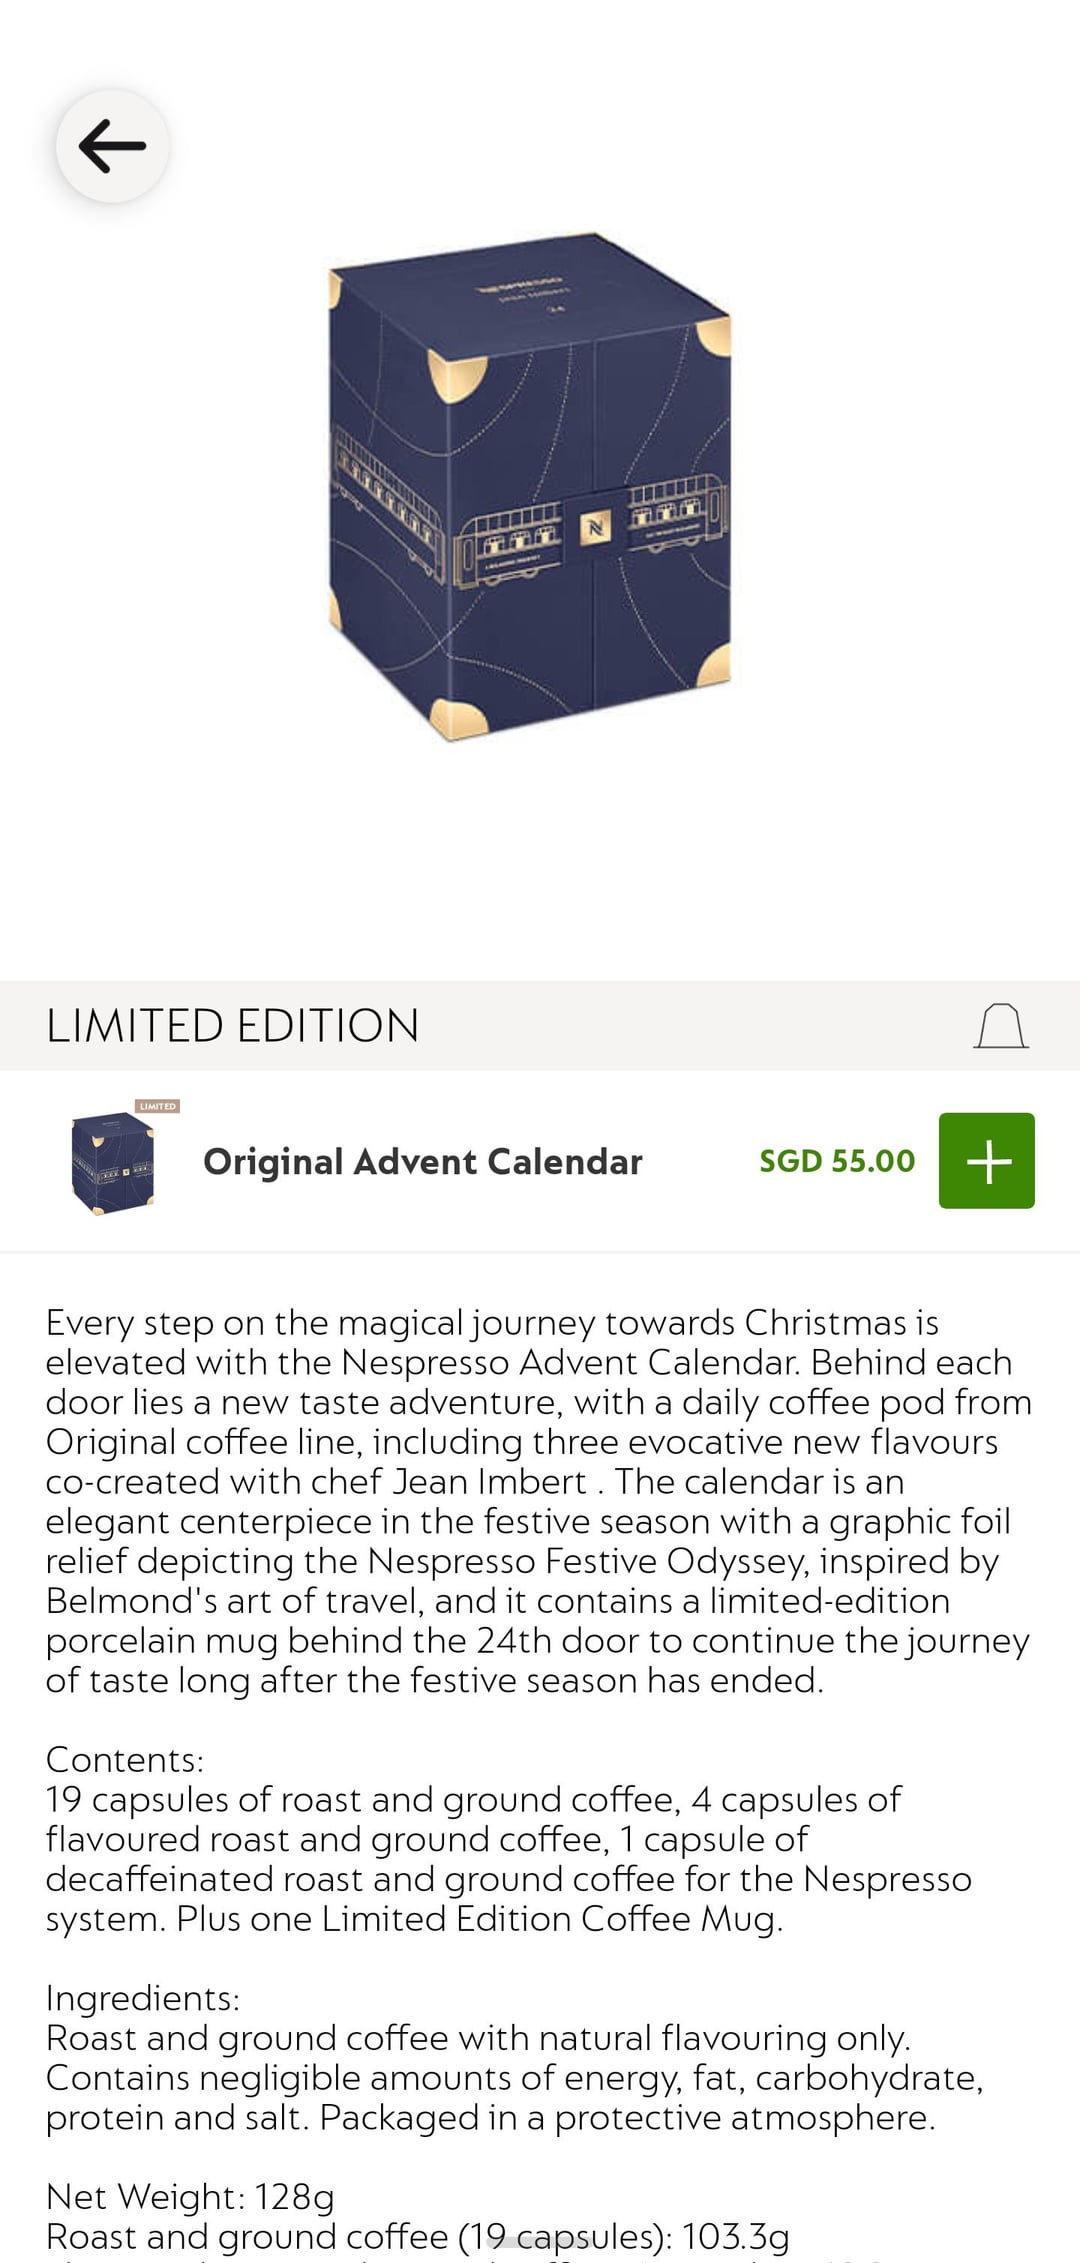Tap the back arrow button
The height and width of the screenshot is (2263, 1080).
click(112, 146)
